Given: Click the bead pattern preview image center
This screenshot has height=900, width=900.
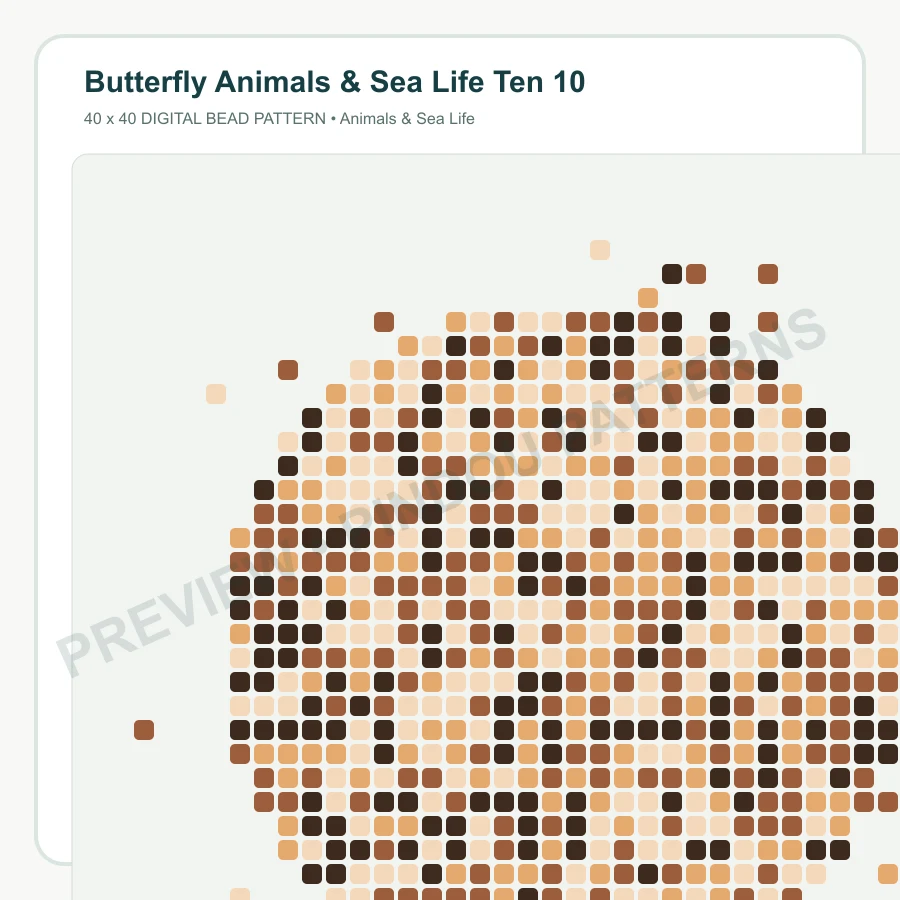Looking at the screenshot, I should click(486, 527).
